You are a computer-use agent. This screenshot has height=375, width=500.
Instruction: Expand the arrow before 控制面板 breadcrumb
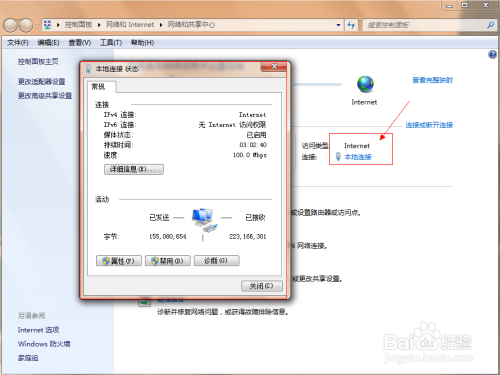58,25
